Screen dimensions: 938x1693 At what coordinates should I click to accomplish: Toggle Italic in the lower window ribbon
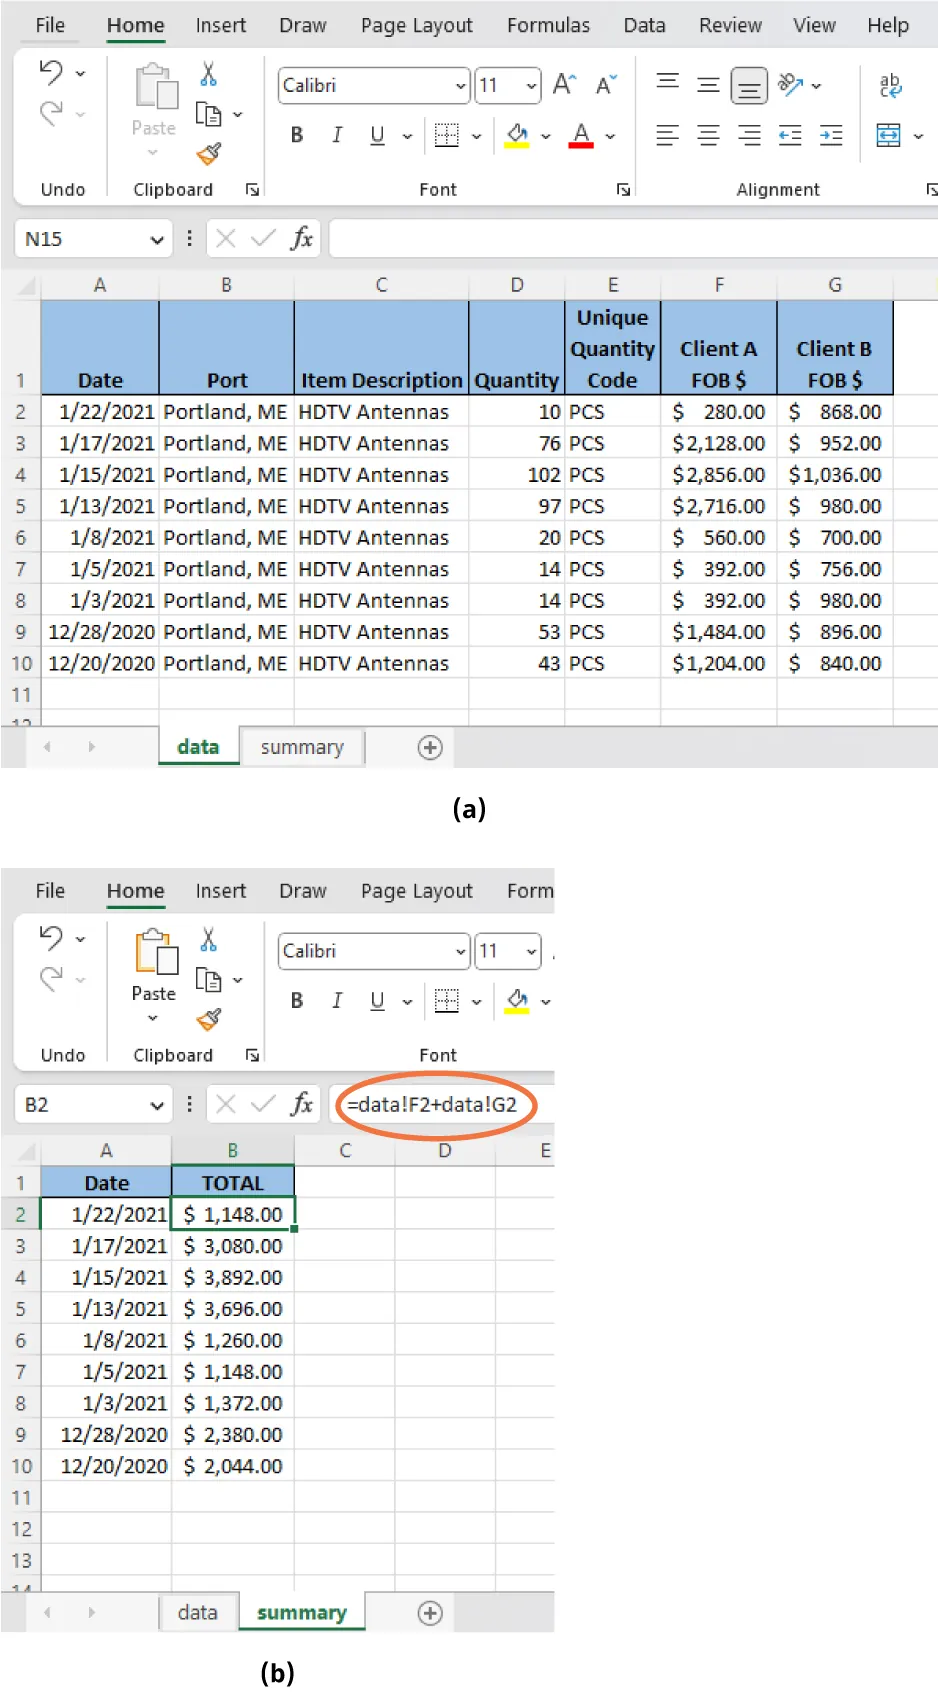[337, 1001]
